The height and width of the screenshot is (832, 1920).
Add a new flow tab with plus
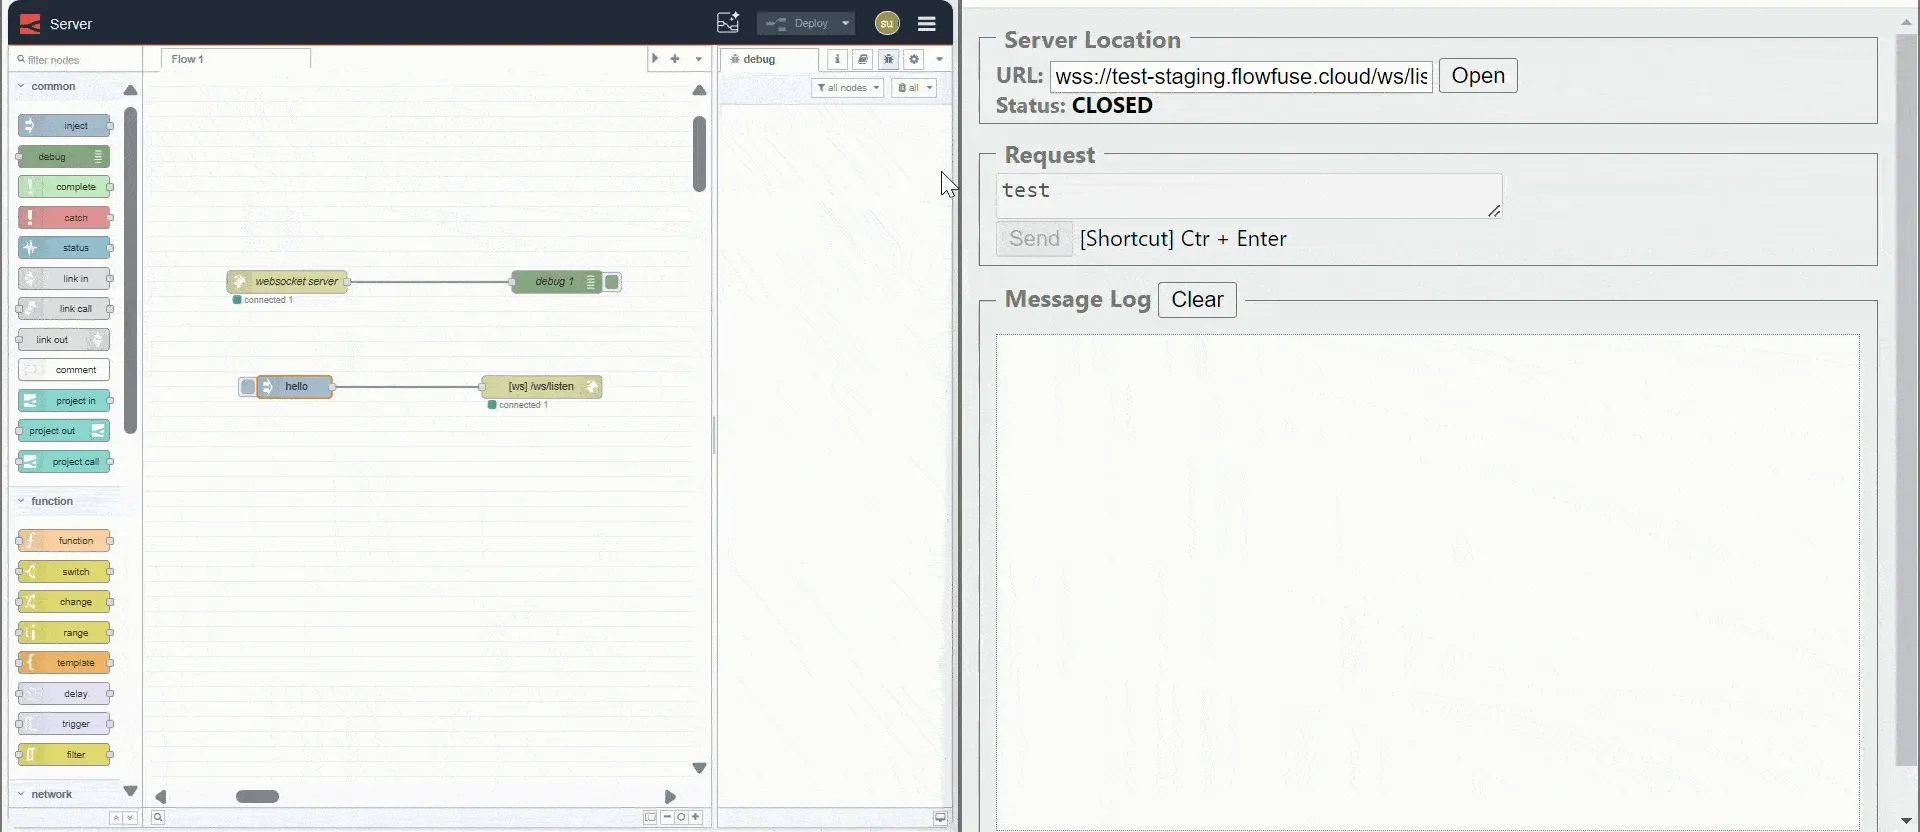pos(675,59)
